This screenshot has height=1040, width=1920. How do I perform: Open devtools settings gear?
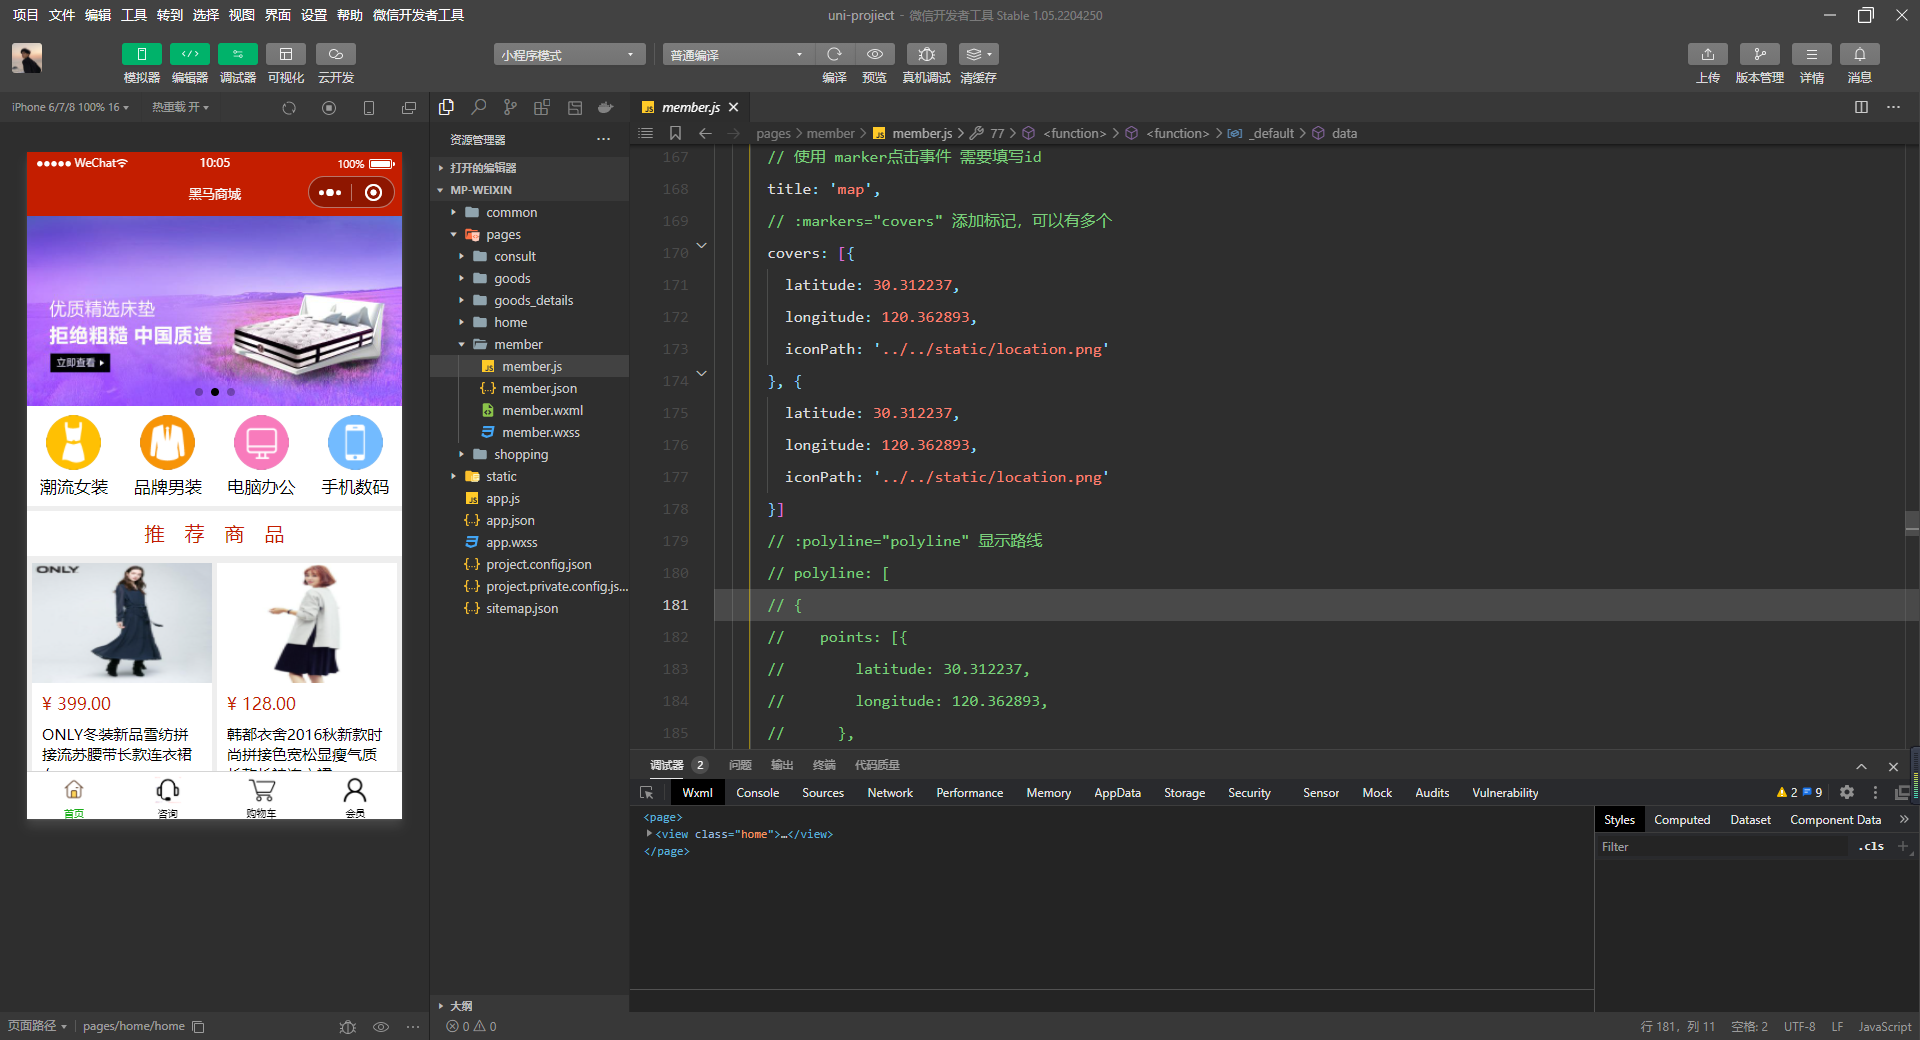[1847, 792]
